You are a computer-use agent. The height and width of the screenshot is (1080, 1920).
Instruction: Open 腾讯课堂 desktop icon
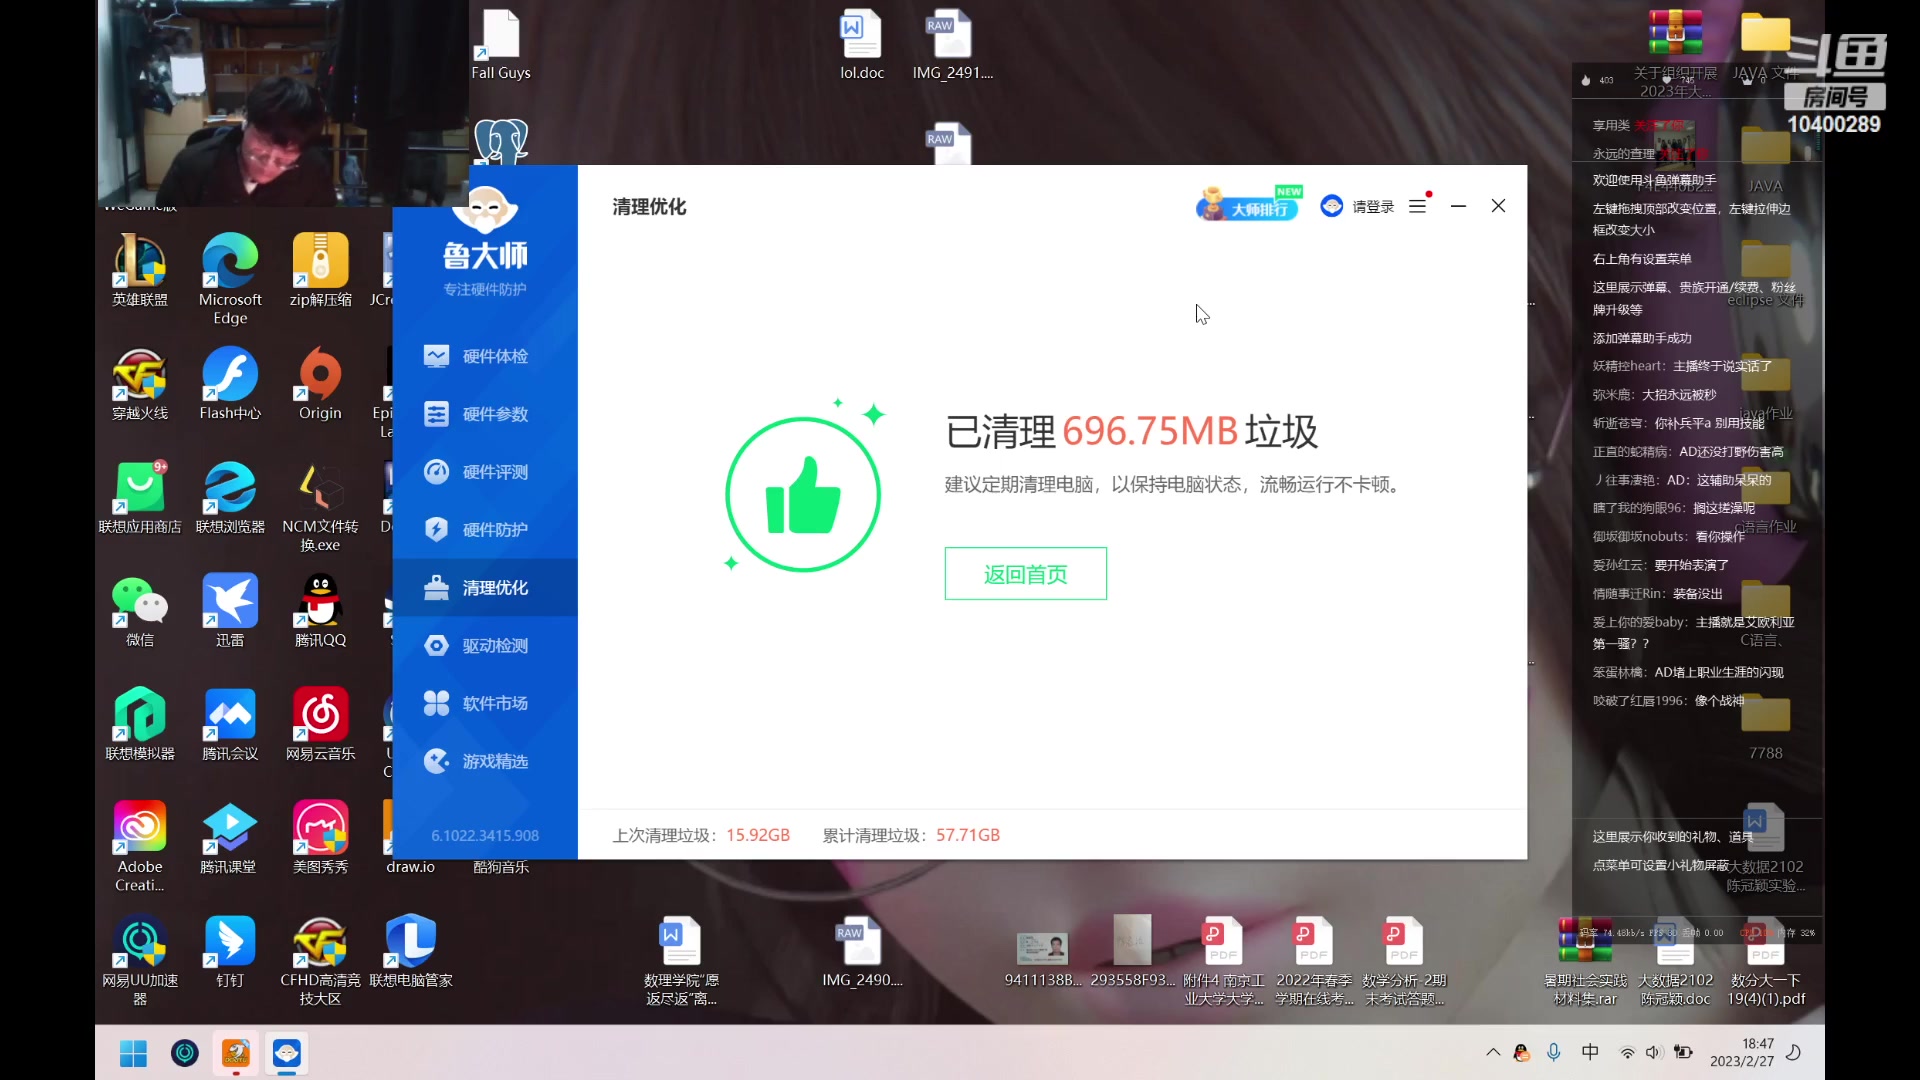tap(230, 838)
